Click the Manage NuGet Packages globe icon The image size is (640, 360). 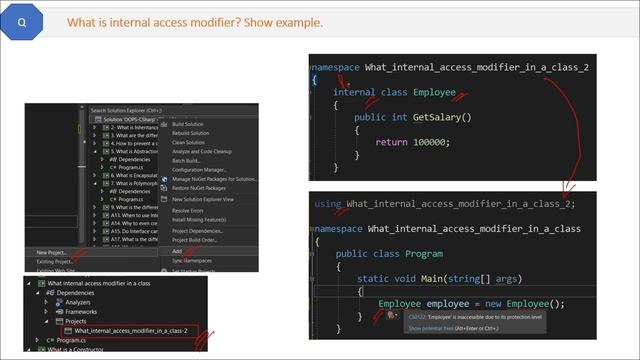(164, 179)
